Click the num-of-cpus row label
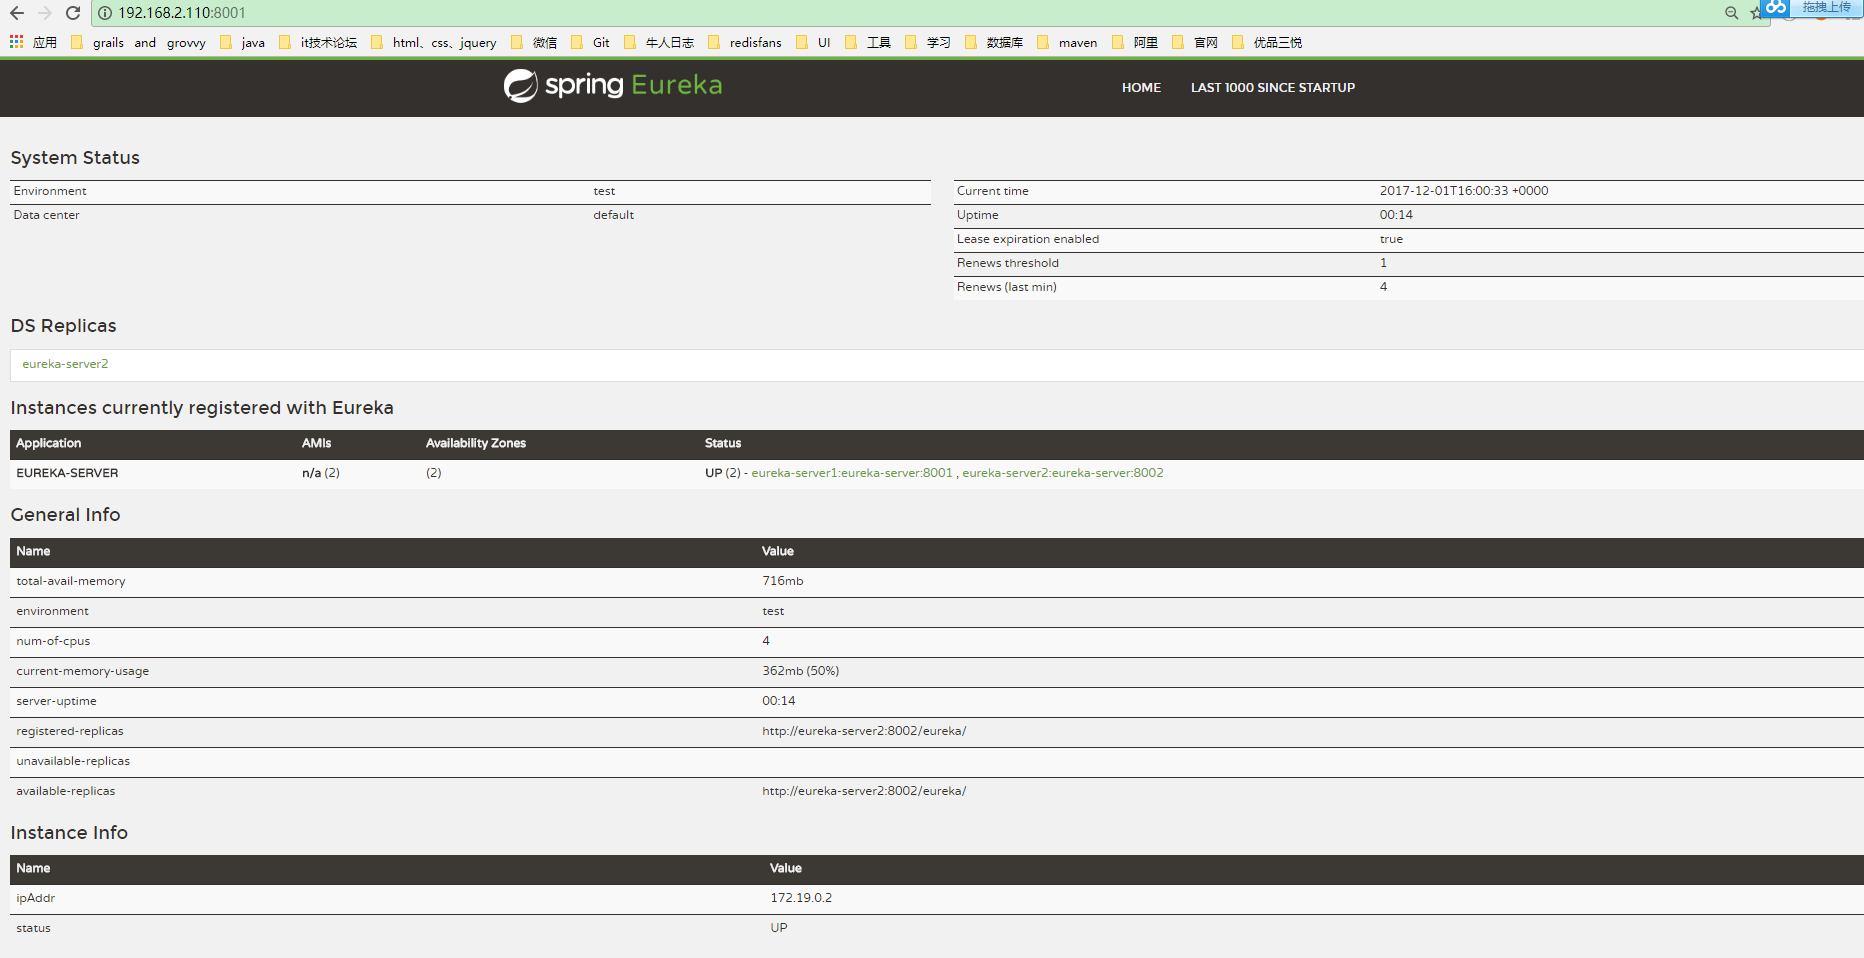The image size is (1864, 958). [x=53, y=641]
